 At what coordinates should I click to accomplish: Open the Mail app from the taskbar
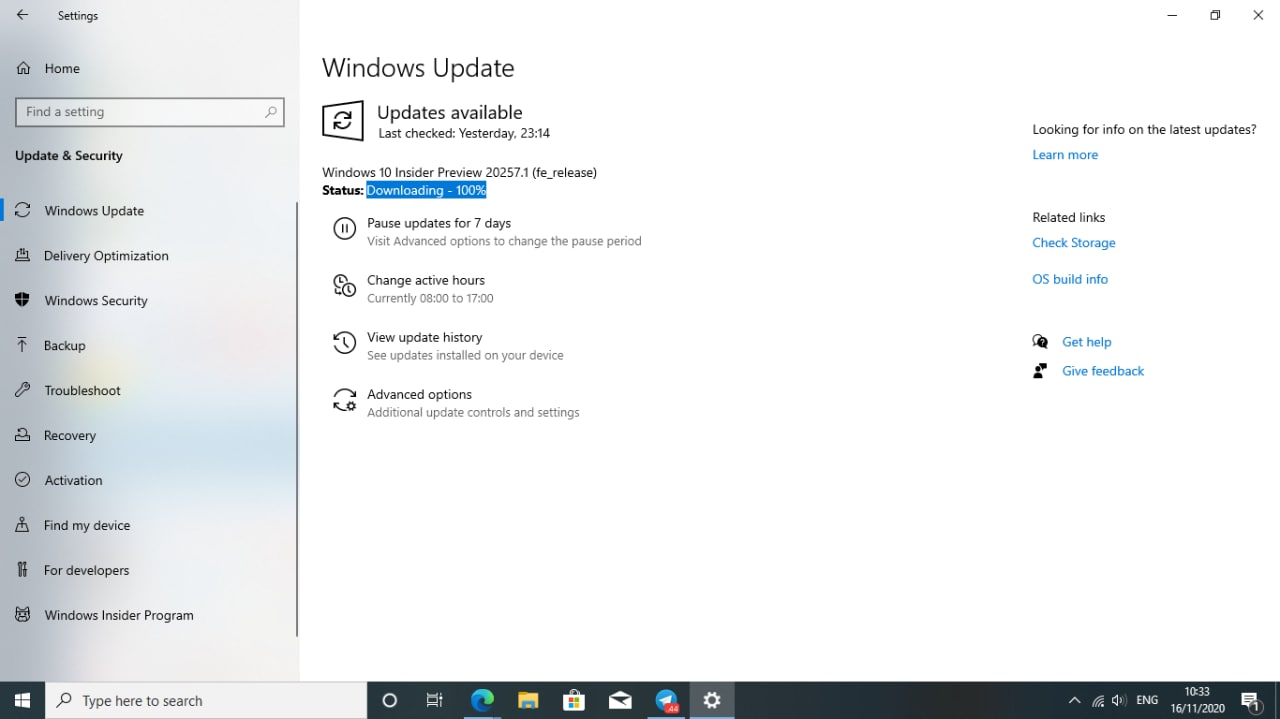[x=620, y=700]
